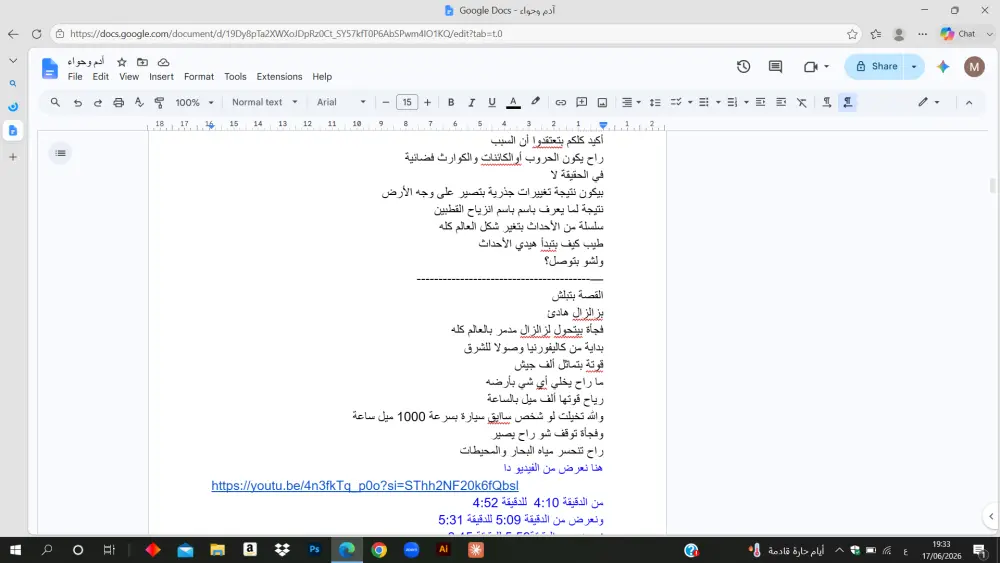Open version history clock icon

click(743, 66)
